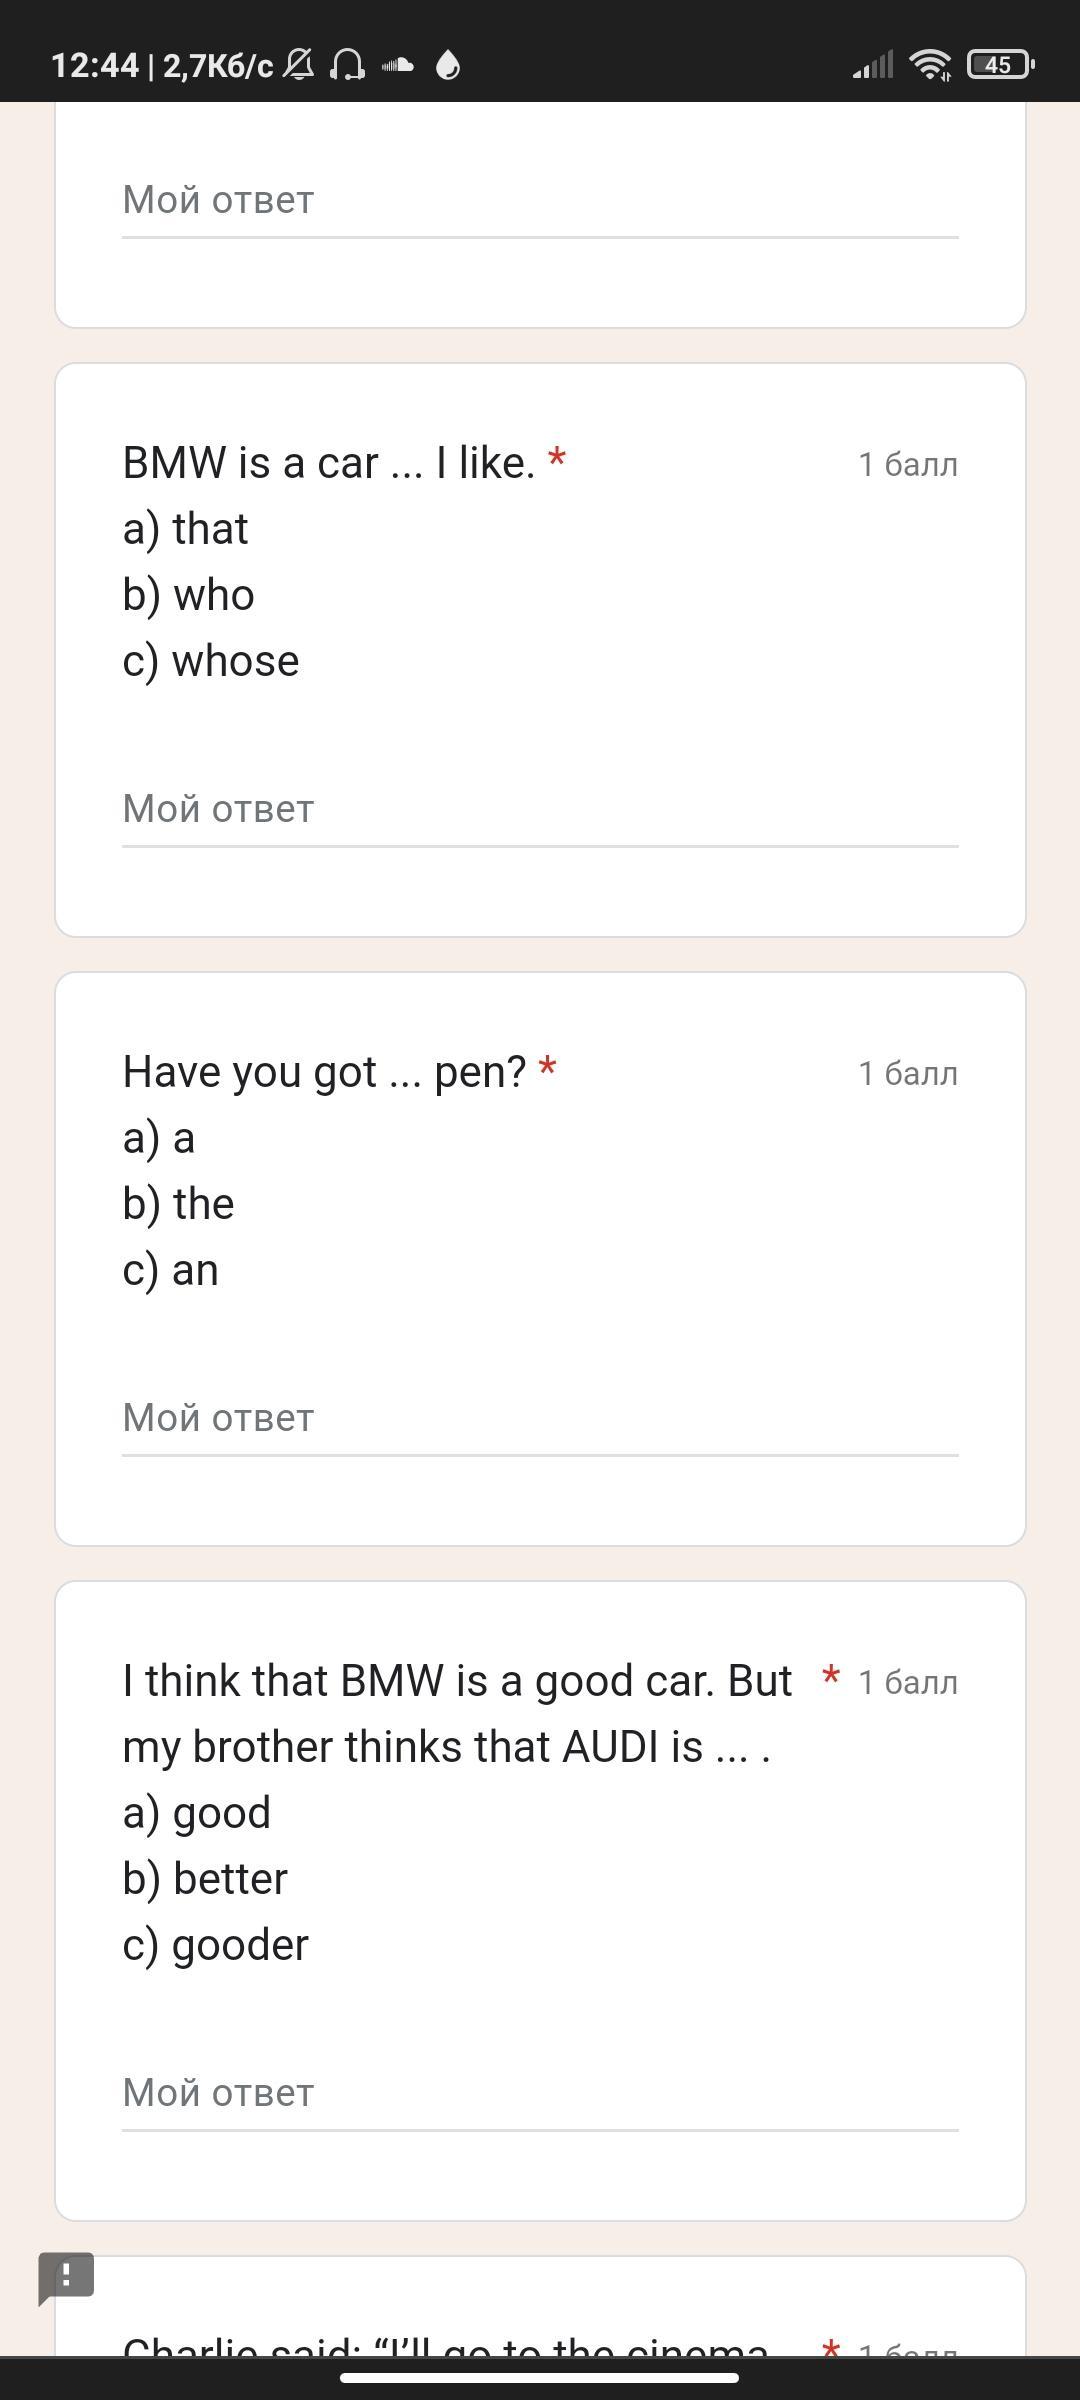Tap the SoundCloud cloud status icon
This screenshot has height=2400, width=1080.
click(x=398, y=65)
